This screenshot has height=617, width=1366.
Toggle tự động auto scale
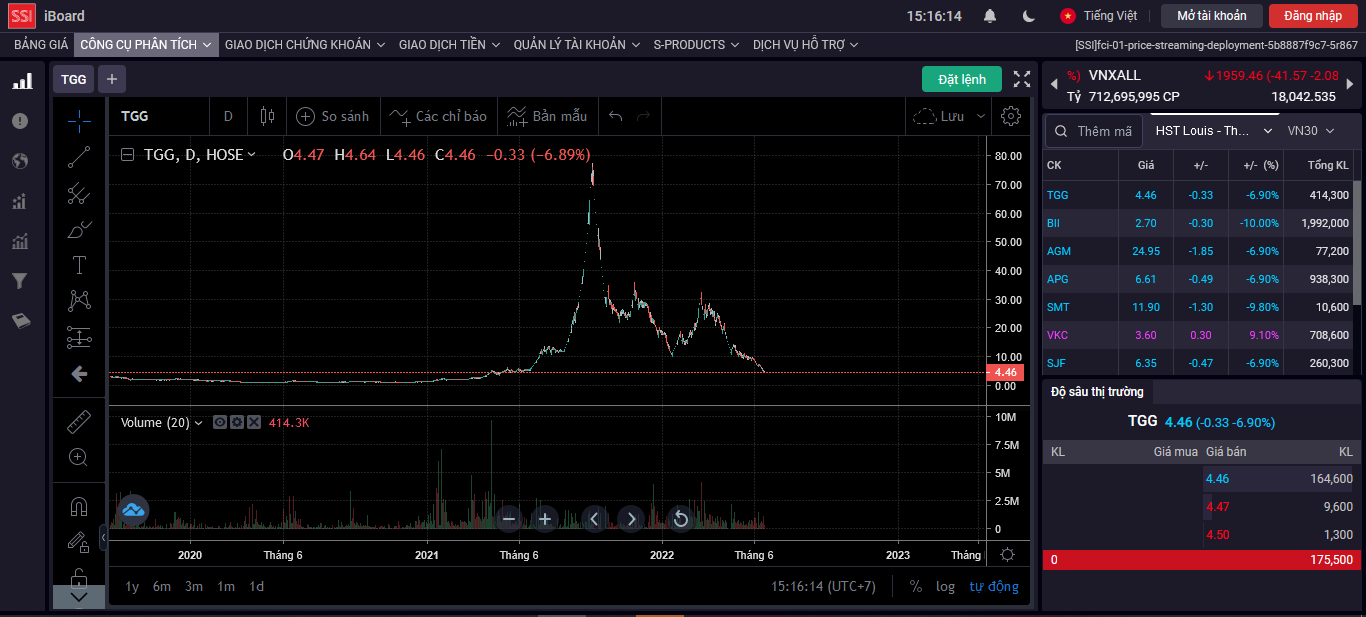(994, 587)
